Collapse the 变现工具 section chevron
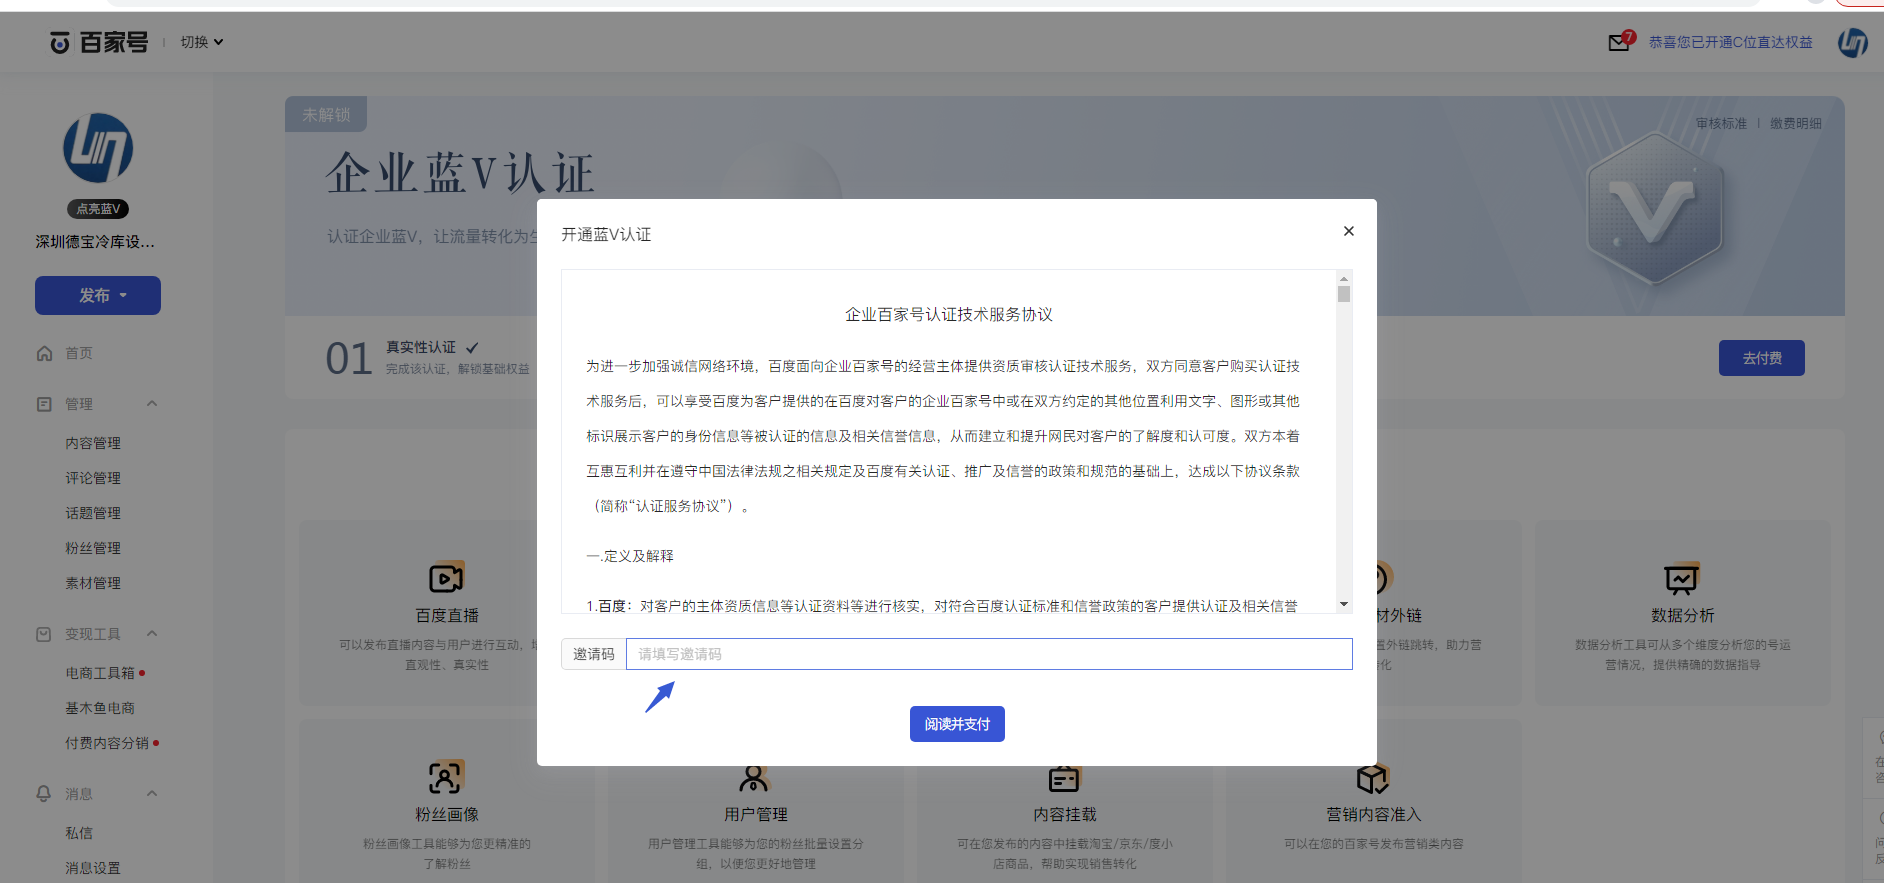 152,633
